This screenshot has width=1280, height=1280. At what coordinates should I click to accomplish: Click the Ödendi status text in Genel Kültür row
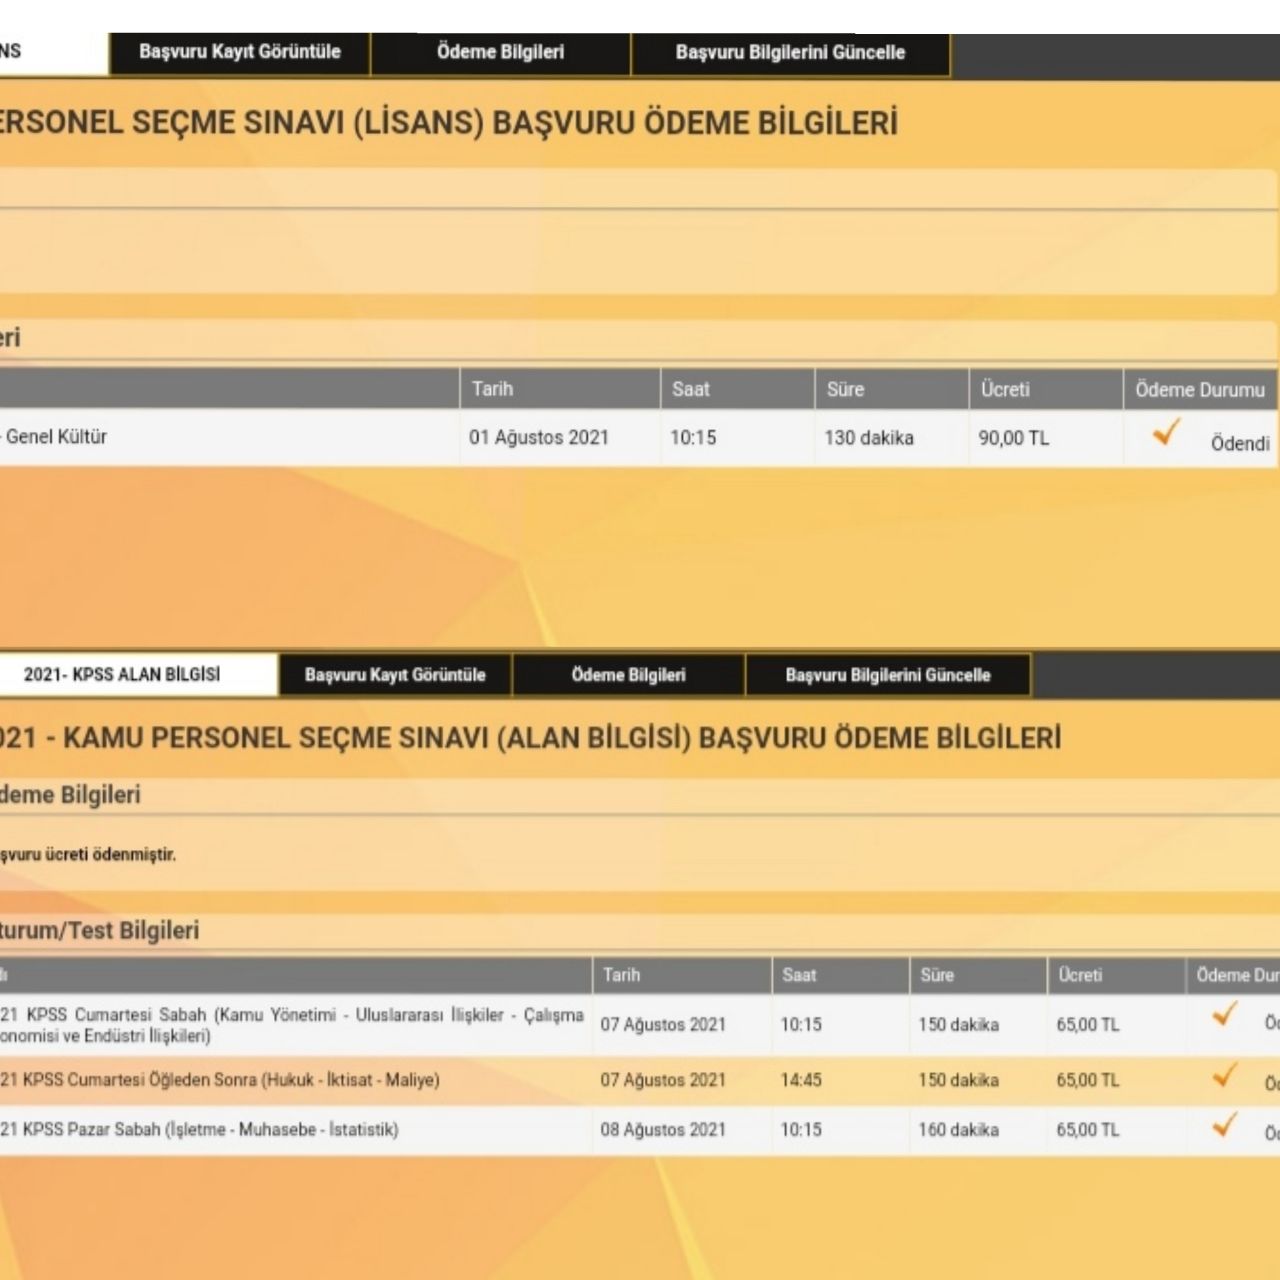(1240, 444)
